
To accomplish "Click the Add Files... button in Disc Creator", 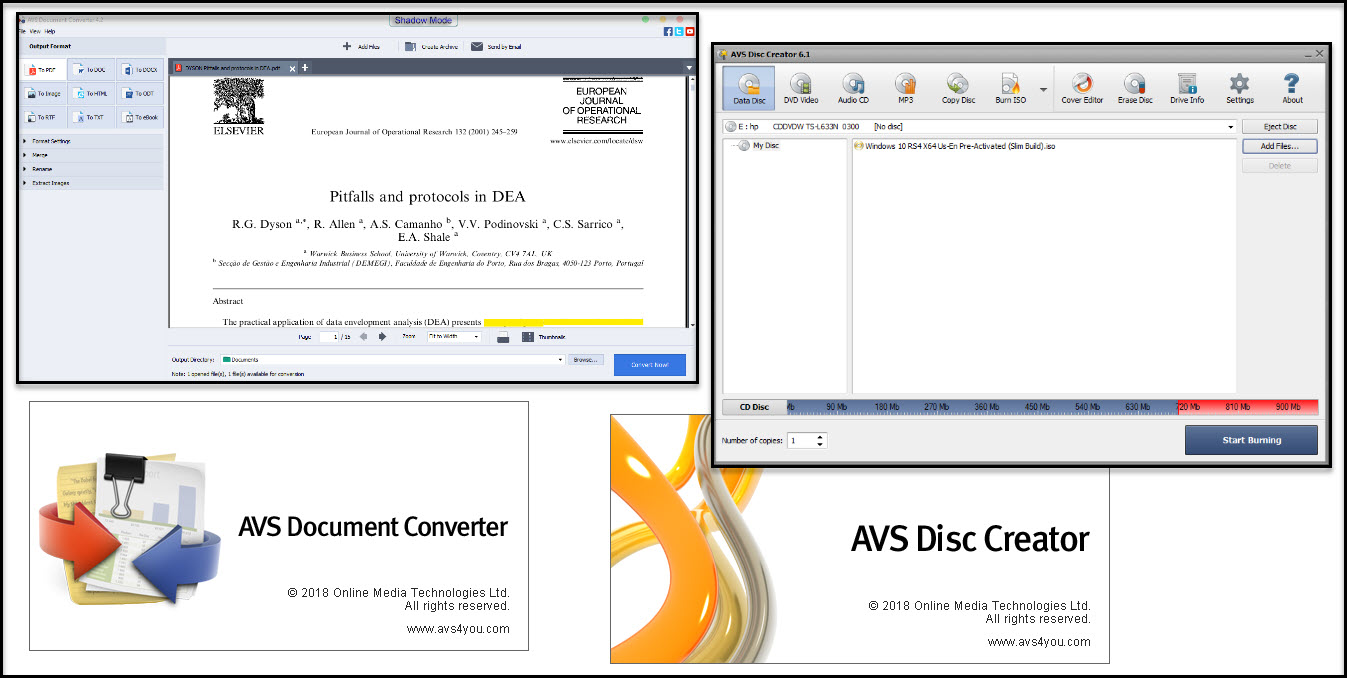I will 1280,146.
